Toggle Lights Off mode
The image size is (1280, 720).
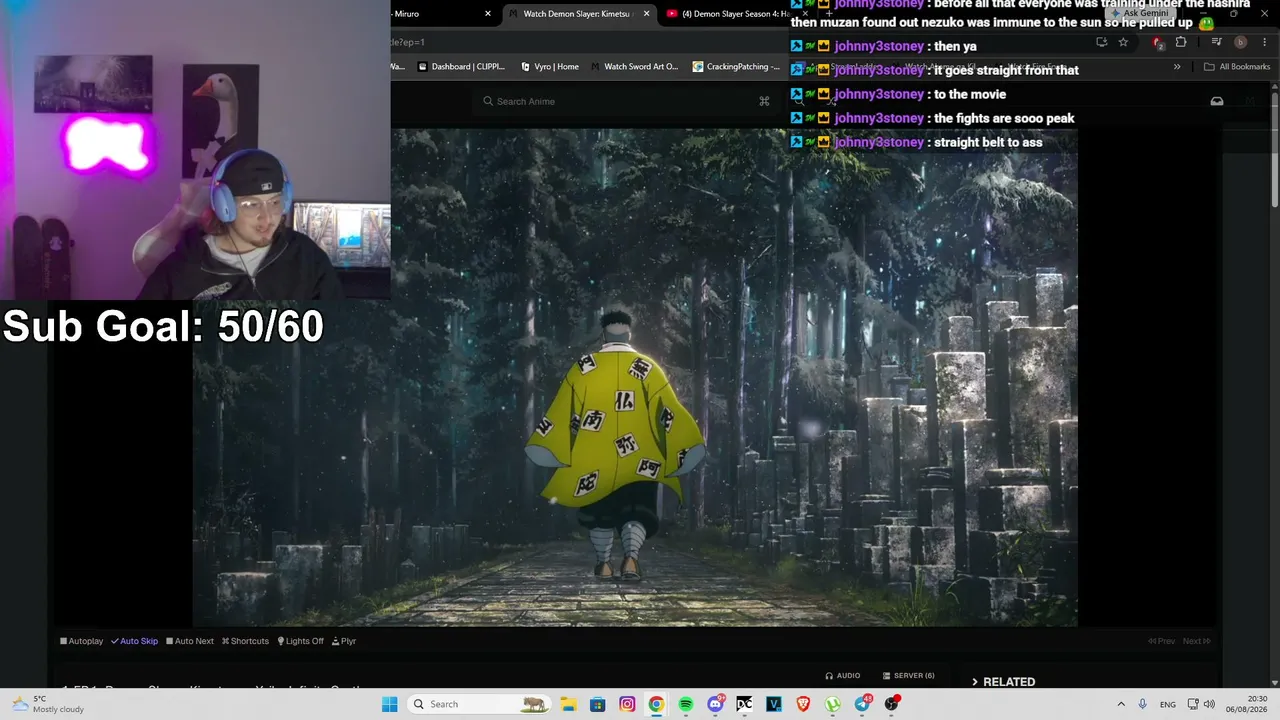[301, 641]
